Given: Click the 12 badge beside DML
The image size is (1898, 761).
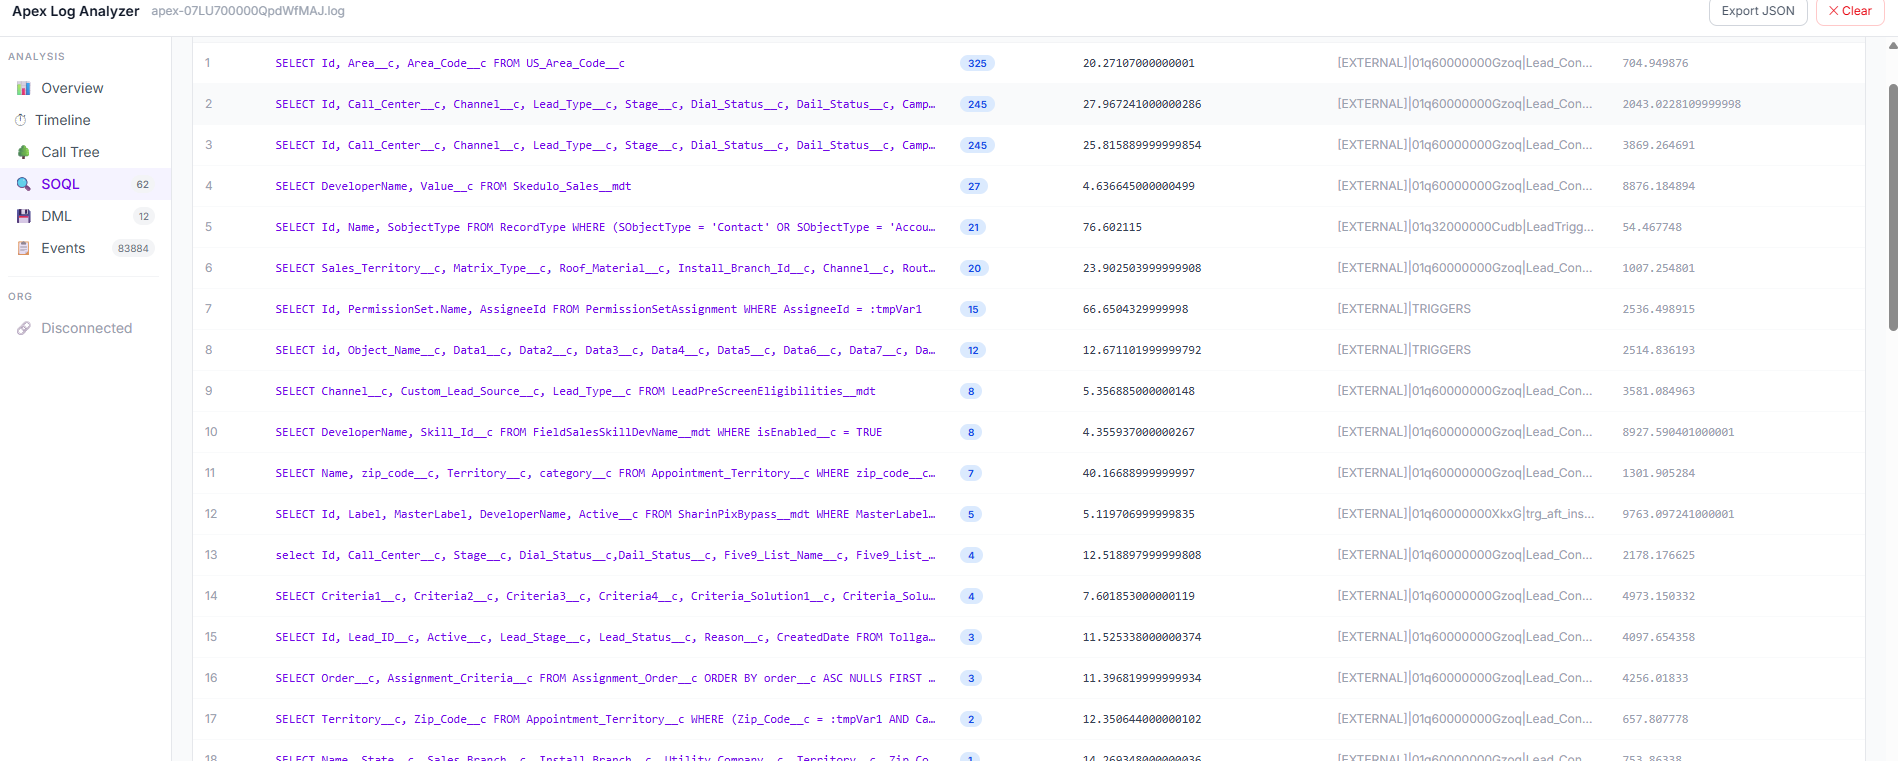Looking at the screenshot, I should pos(144,216).
